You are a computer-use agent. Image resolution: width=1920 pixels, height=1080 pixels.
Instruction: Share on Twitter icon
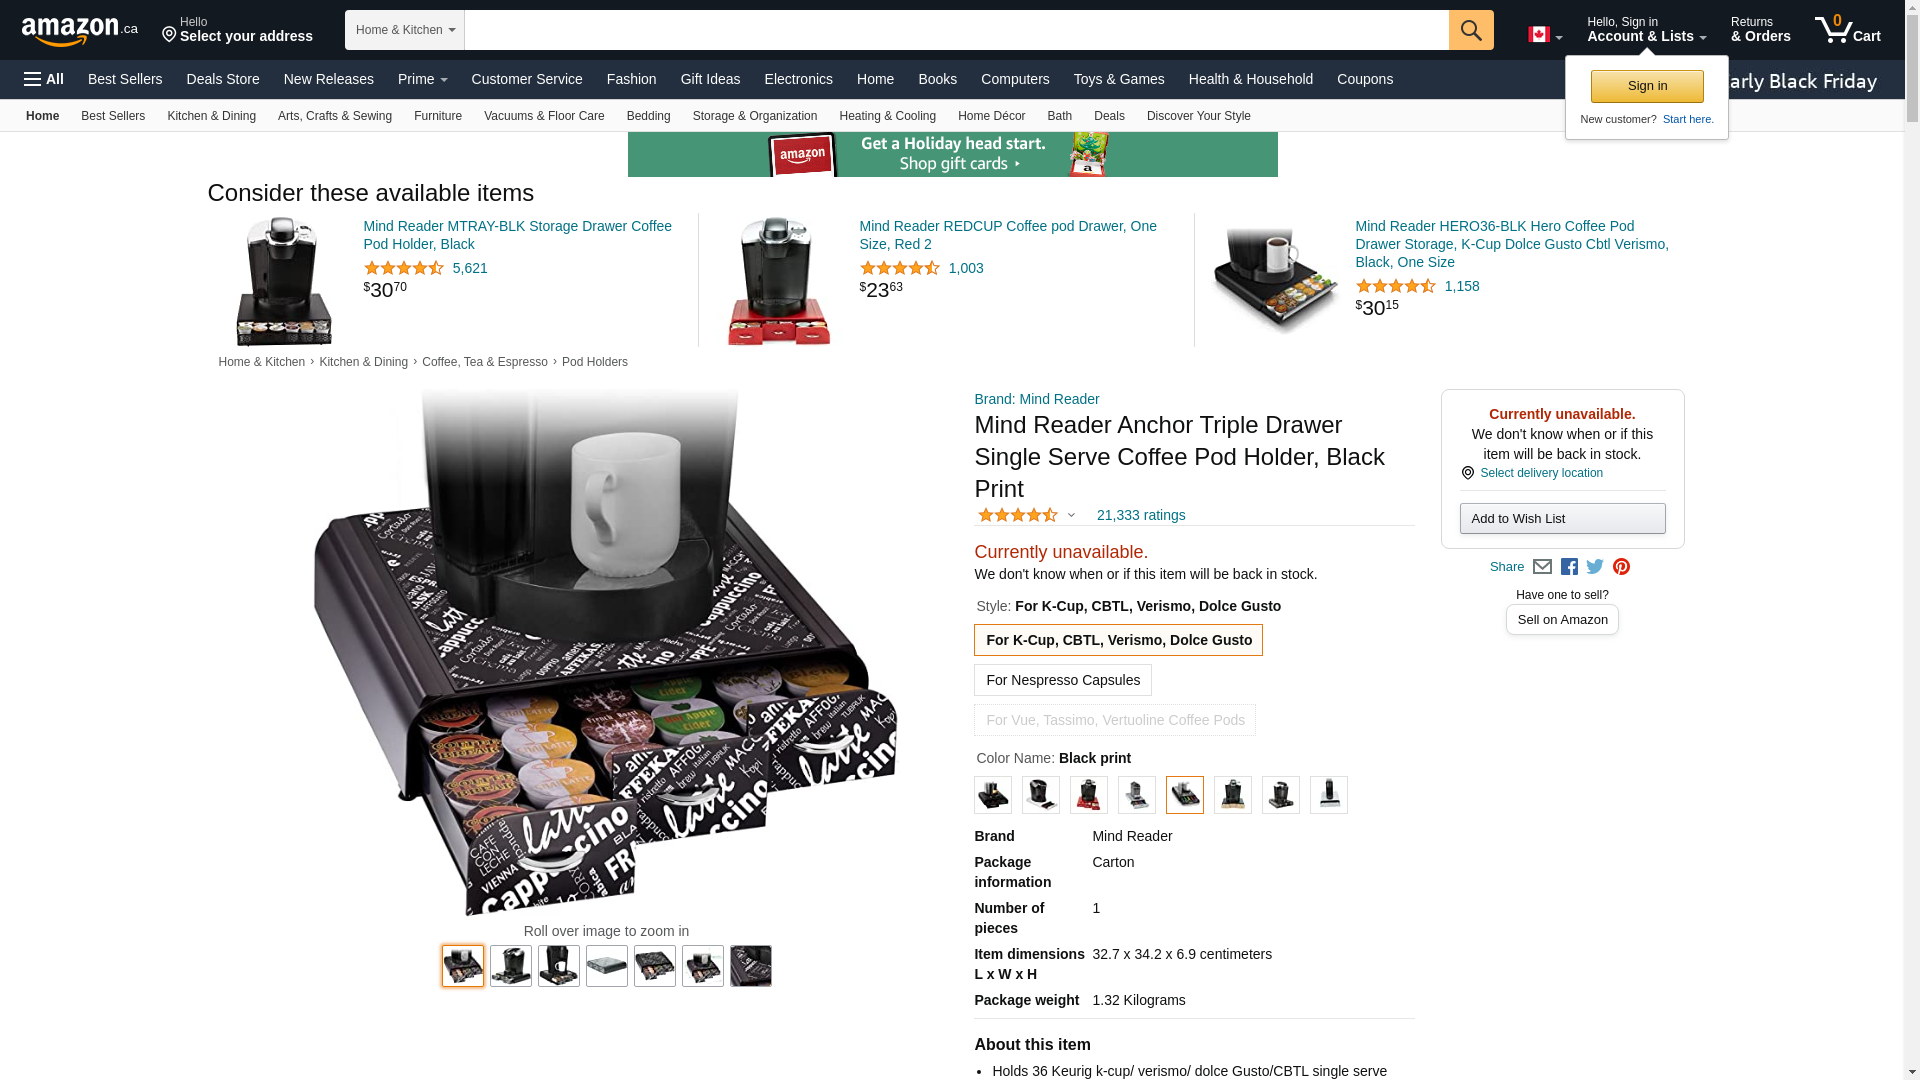pyautogui.click(x=1595, y=567)
